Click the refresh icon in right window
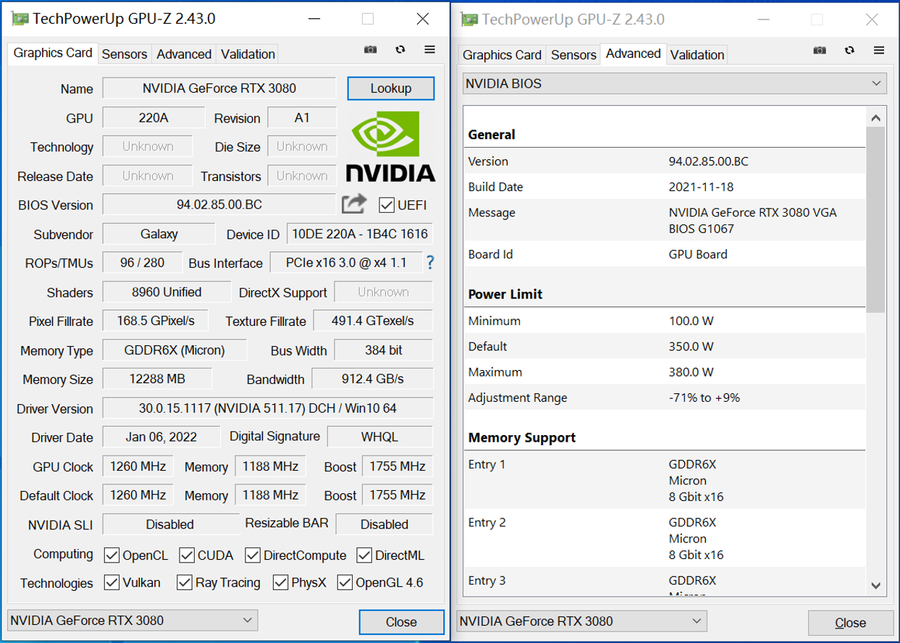The width and height of the screenshot is (900, 643). pos(850,51)
